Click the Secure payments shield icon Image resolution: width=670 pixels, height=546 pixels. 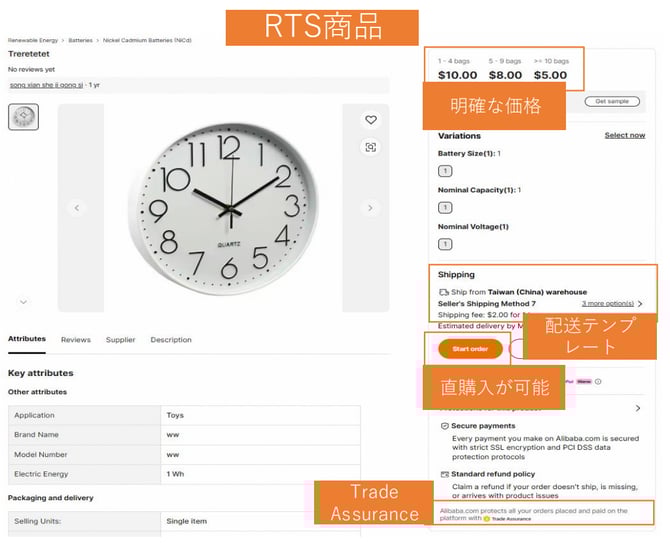[x=444, y=426]
